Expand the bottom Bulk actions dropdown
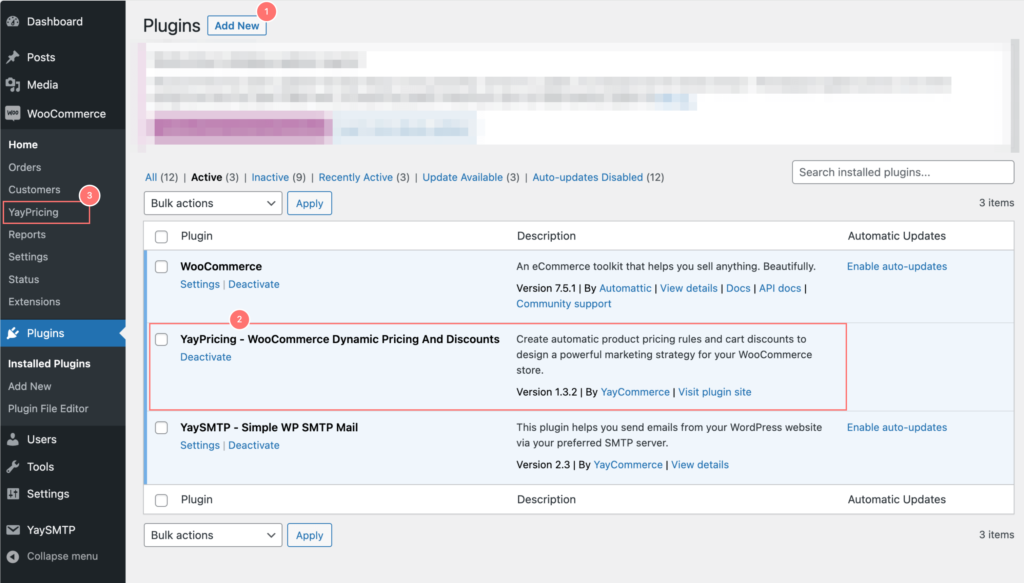The height and width of the screenshot is (583, 1024). (x=213, y=535)
